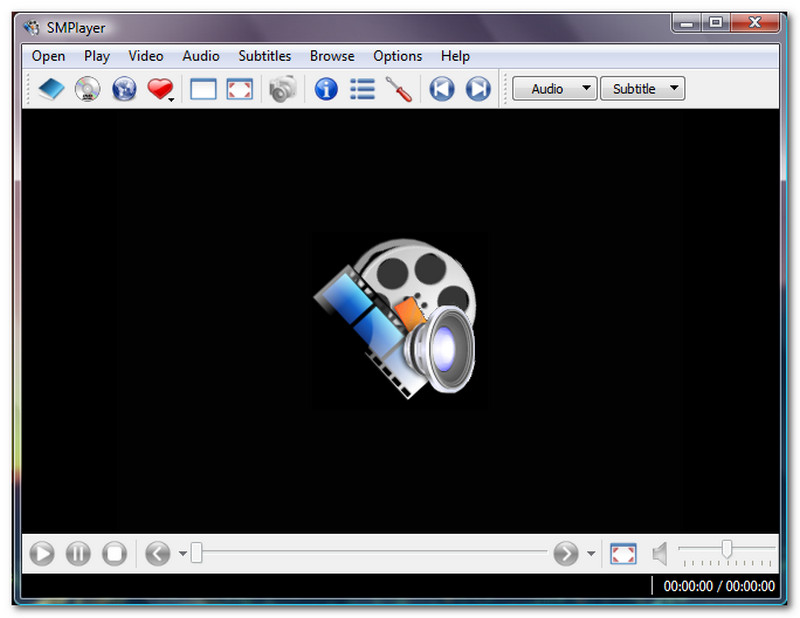Expand the forward options dropdown arrow
This screenshot has width=800, height=618.
tap(591, 553)
